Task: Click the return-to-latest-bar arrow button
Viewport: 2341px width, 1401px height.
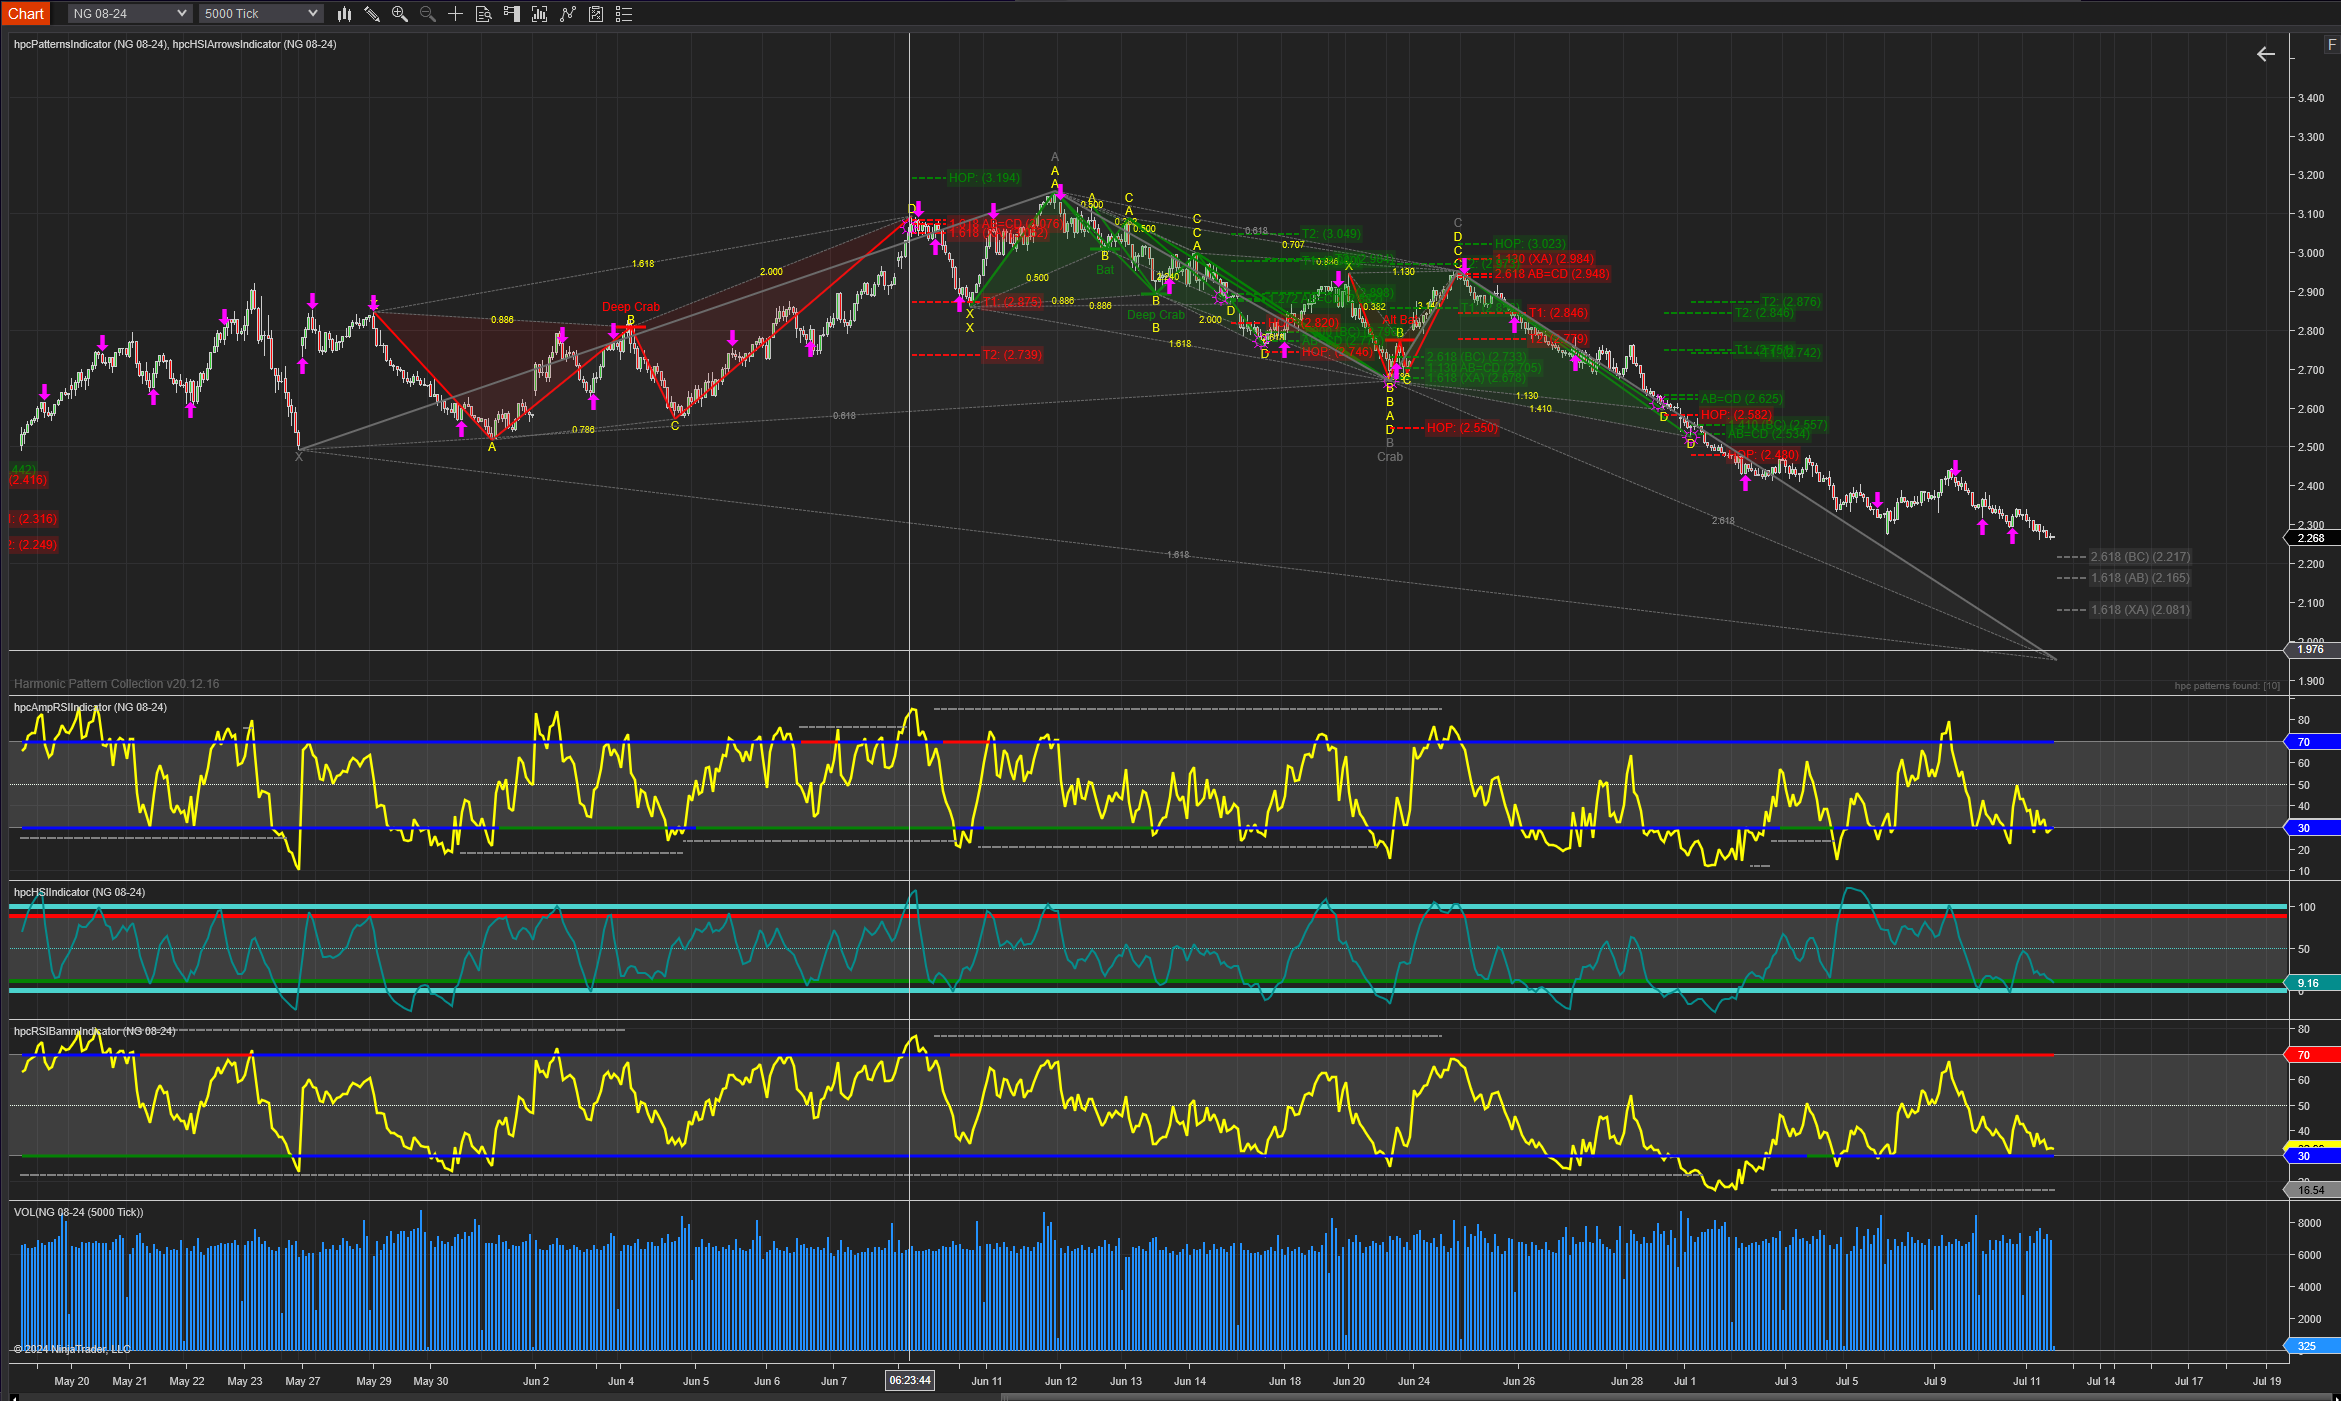Action: coord(2266,54)
